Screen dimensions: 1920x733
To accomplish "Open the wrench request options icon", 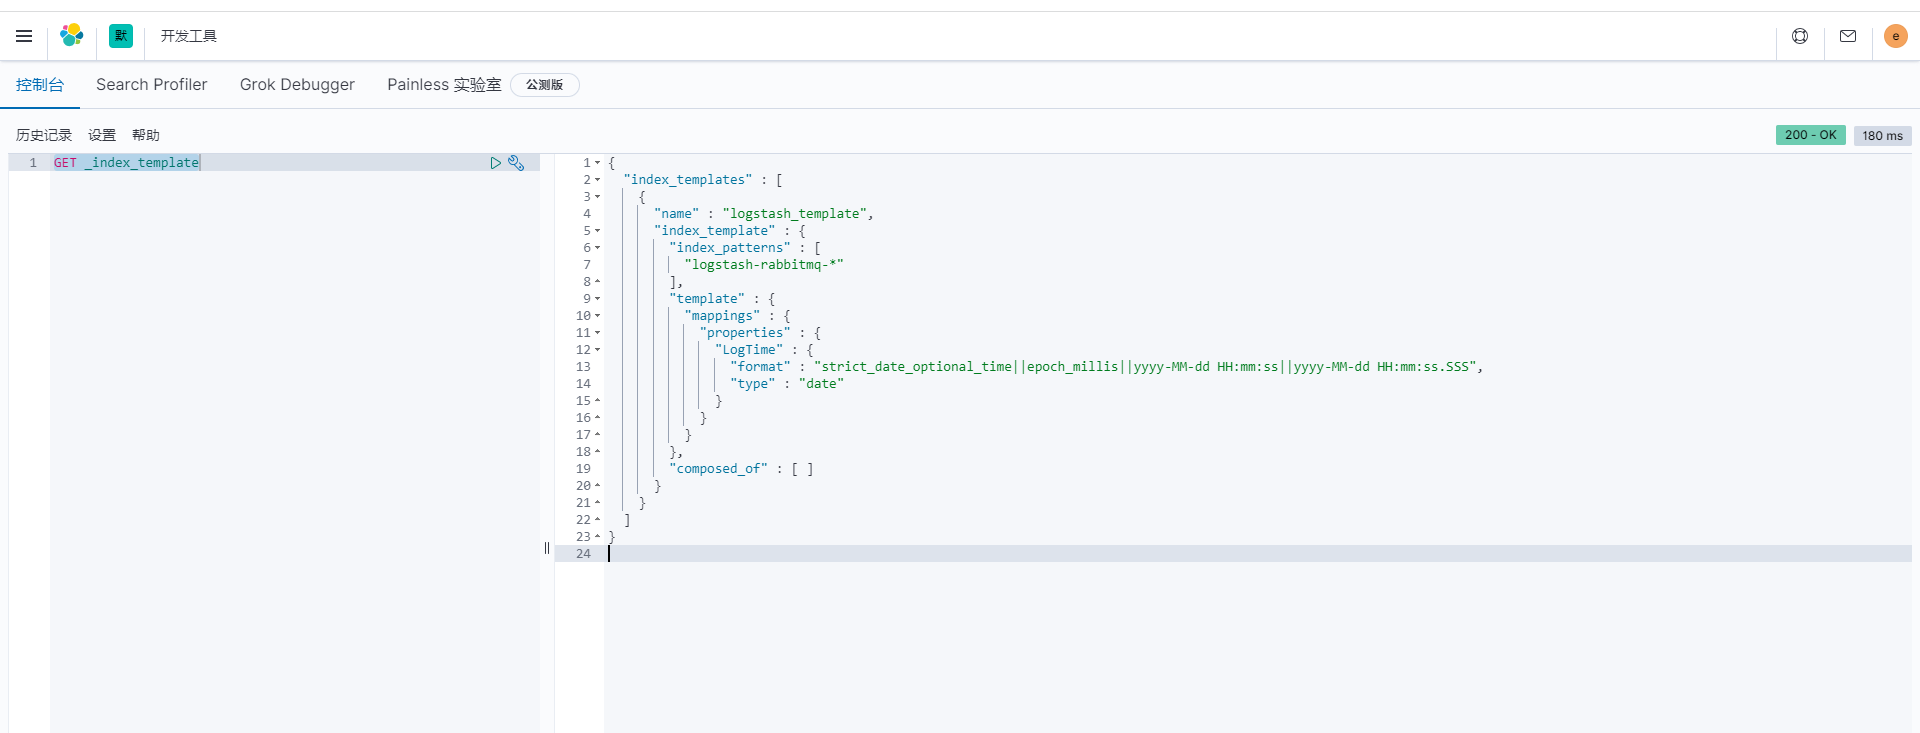I will 516,163.
